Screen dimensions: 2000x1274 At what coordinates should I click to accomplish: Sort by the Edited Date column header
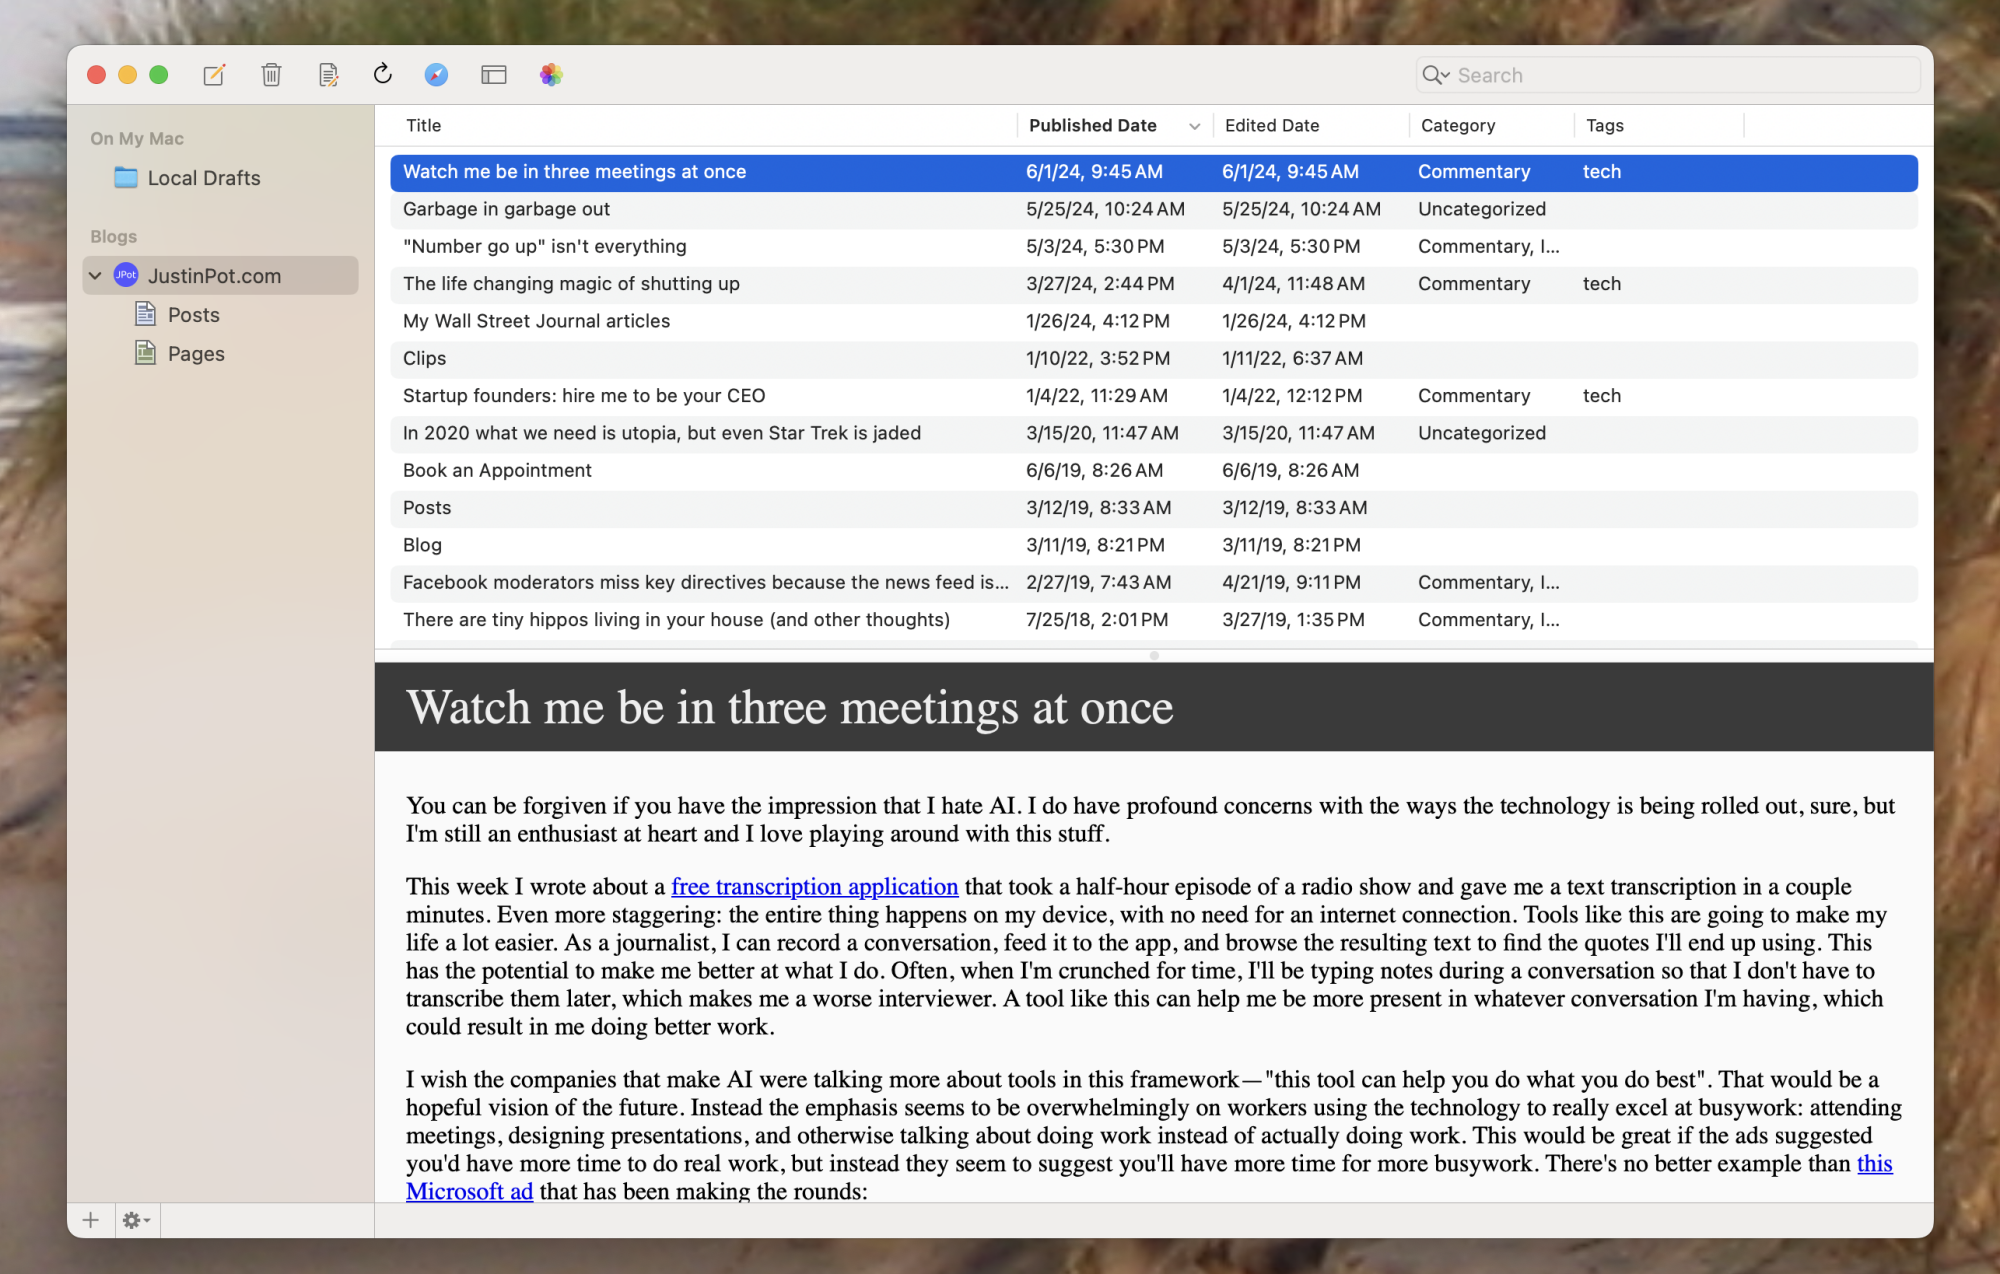[x=1272, y=125]
